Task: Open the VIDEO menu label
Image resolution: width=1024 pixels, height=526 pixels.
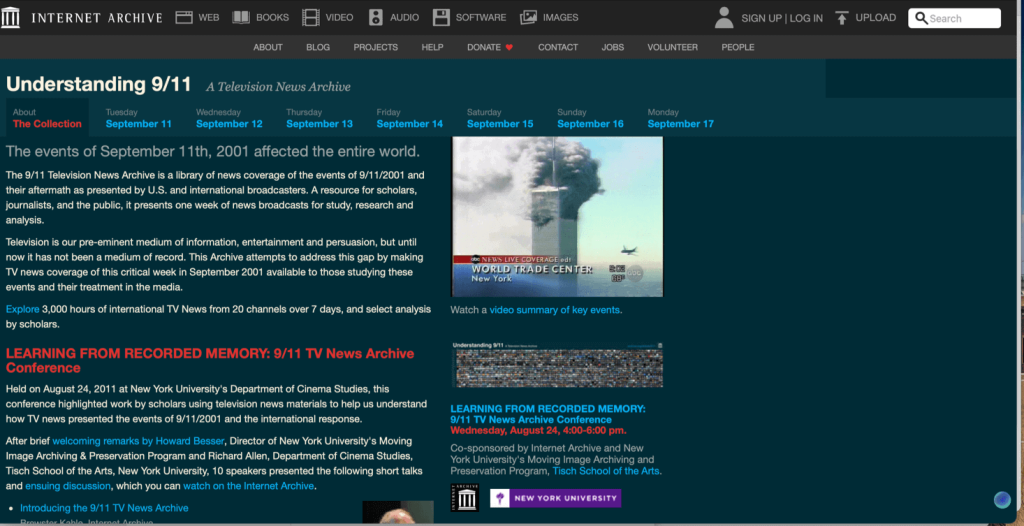Action: (340, 18)
